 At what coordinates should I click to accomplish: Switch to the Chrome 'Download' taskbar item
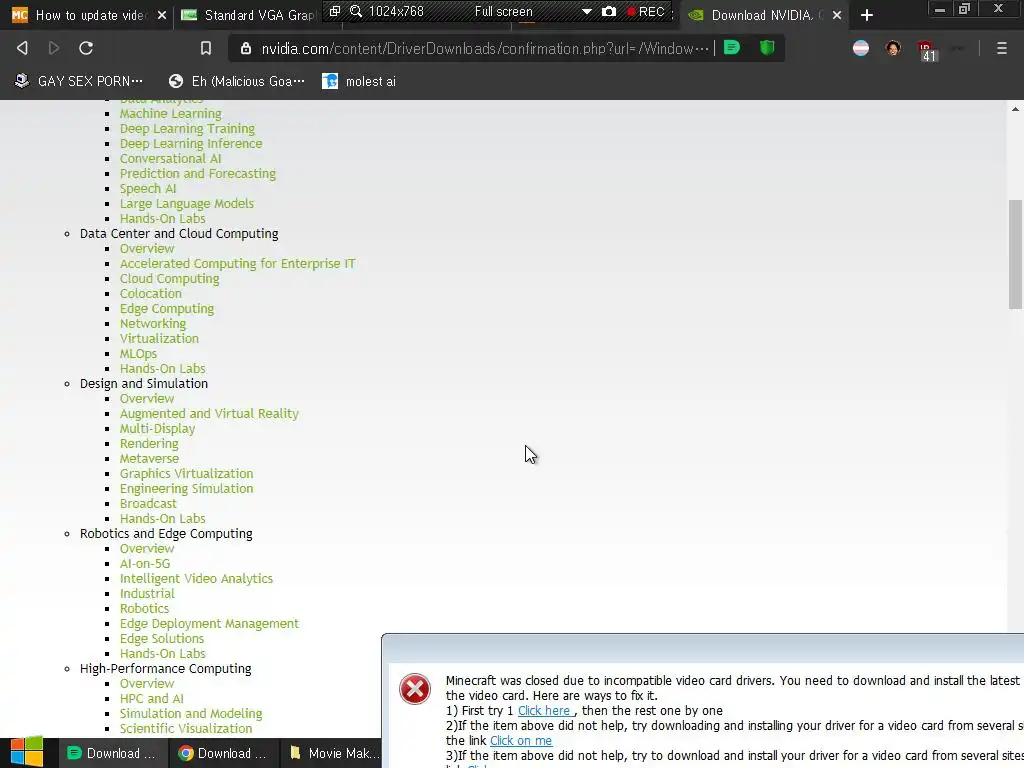pos(222,753)
